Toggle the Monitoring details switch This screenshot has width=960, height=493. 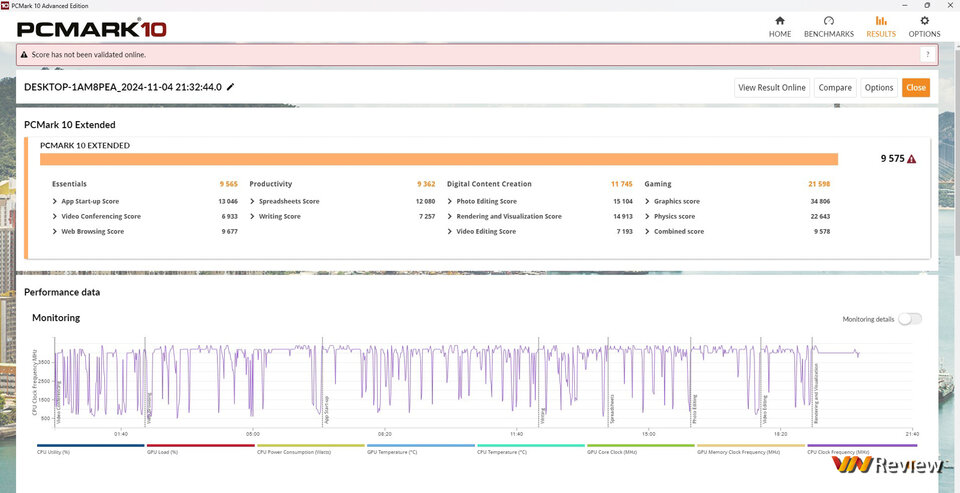tap(910, 319)
